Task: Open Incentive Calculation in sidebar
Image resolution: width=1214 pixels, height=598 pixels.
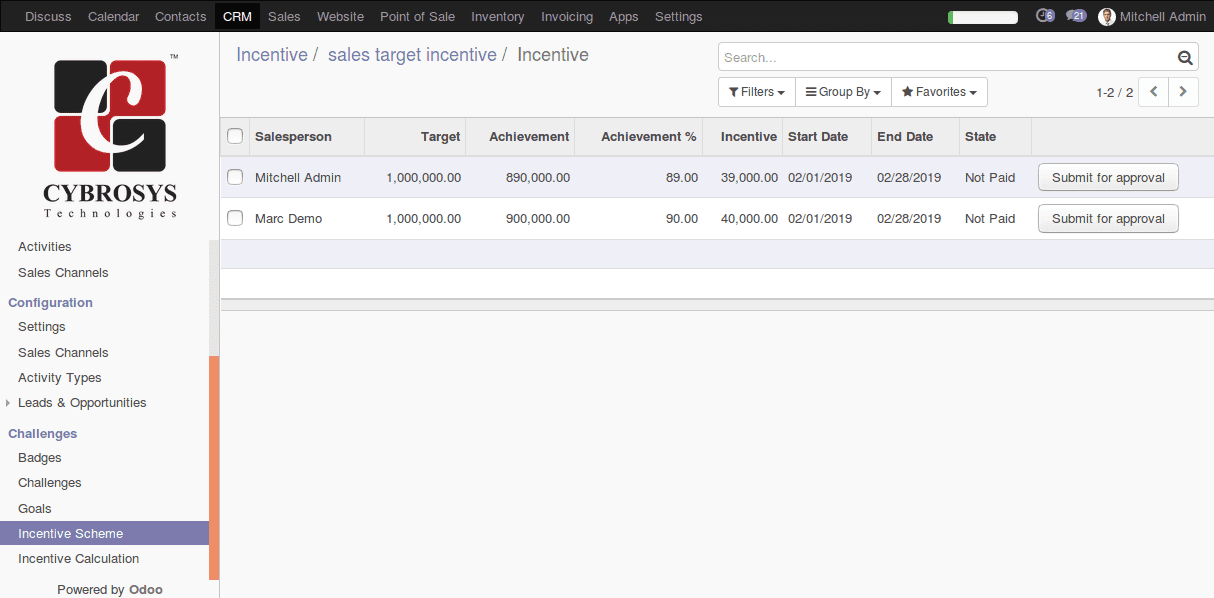Action: [x=79, y=558]
